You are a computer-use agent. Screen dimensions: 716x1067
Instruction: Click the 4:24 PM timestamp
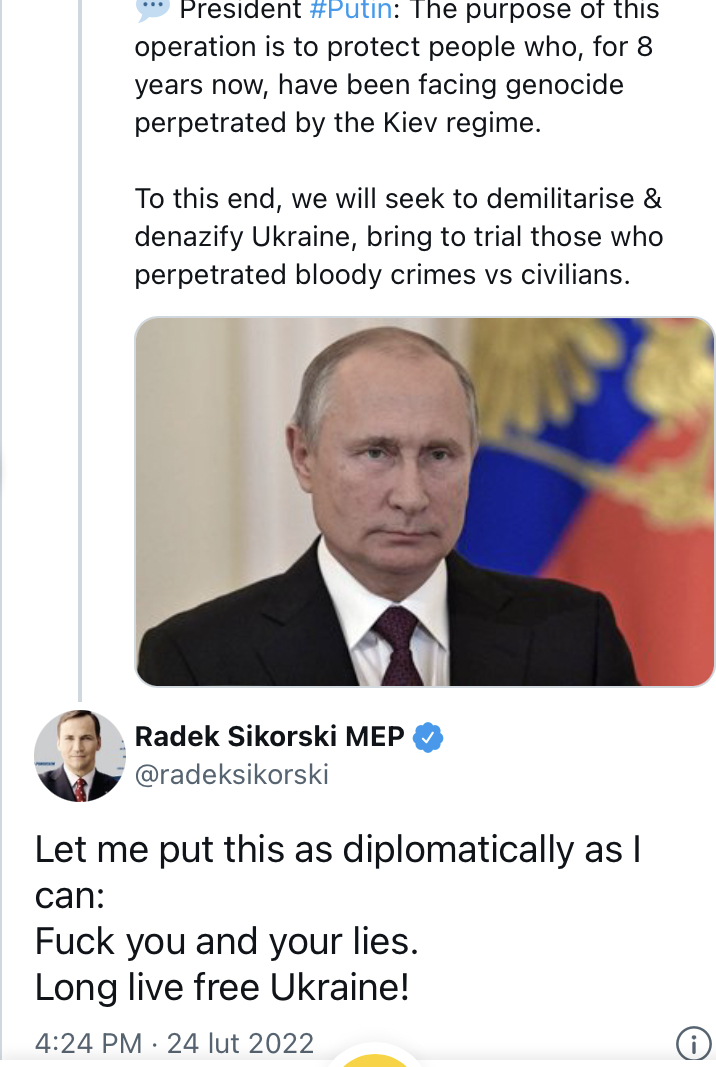[x=88, y=1043]
